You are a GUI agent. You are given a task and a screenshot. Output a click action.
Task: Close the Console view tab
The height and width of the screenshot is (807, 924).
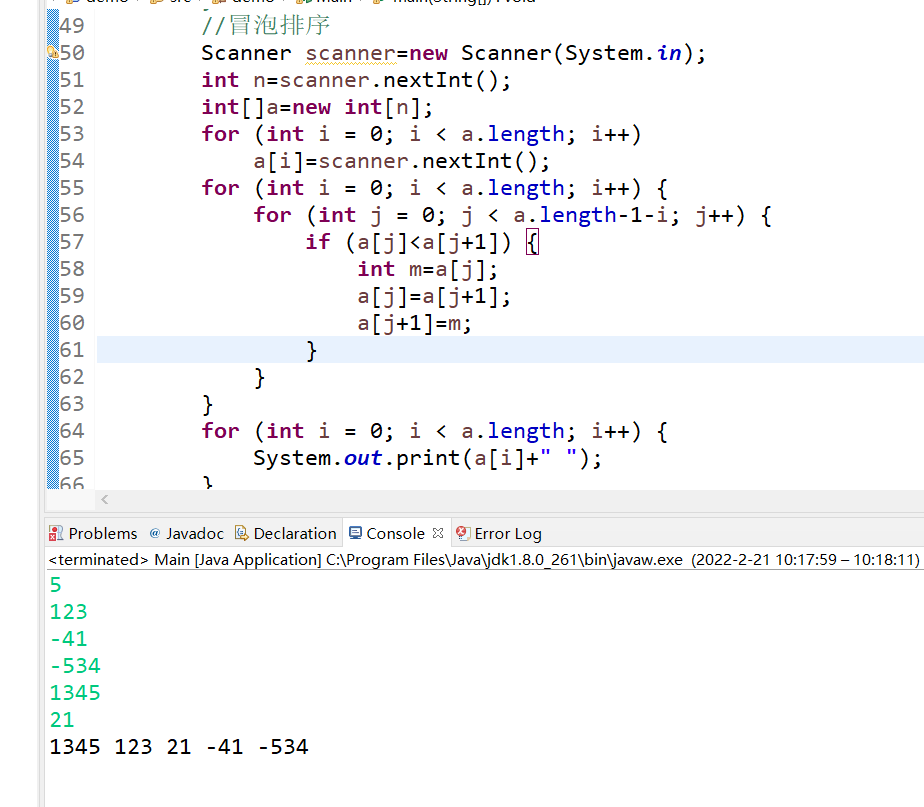[x=438, y=533]
